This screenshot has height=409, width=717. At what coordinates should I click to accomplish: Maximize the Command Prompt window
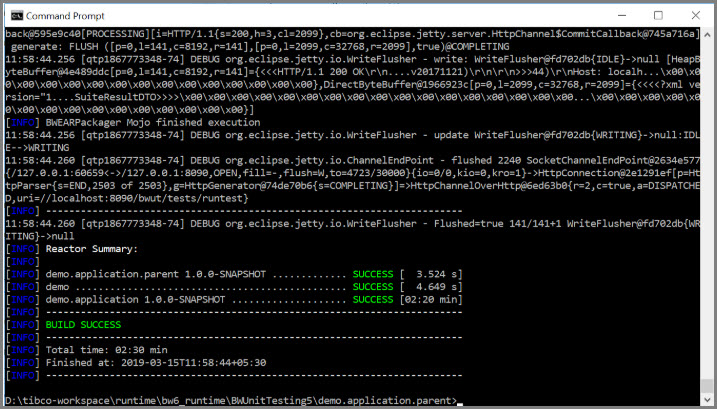point(658,16)
